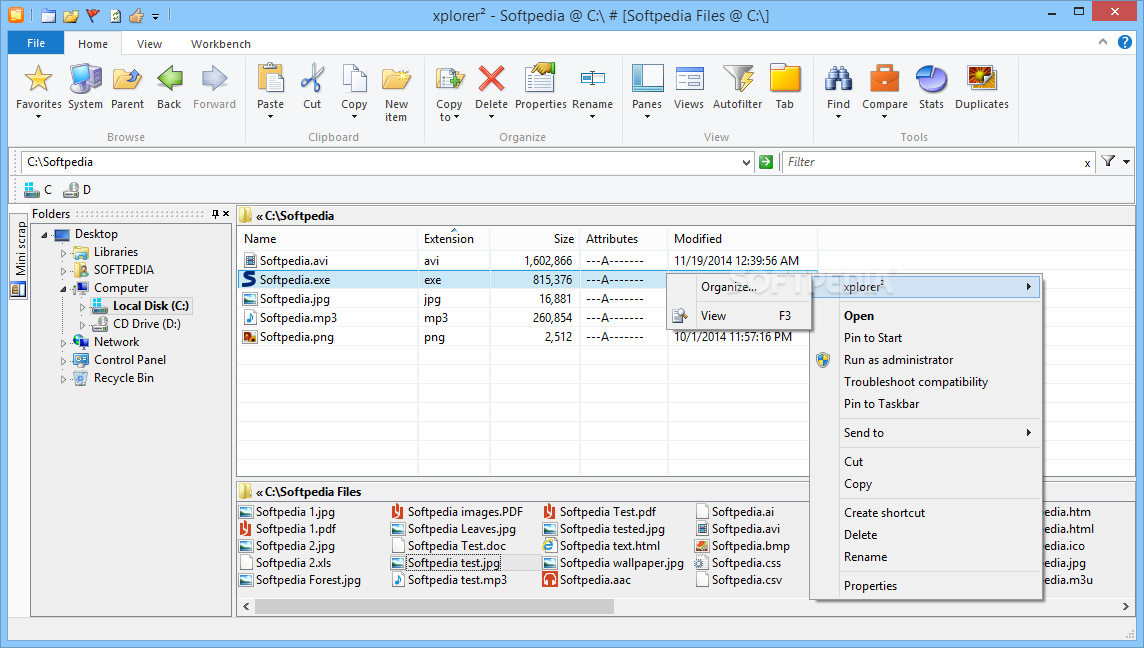Expand the SOFTPEDIA tree node
The height and width of the screenshot is (648, 1144).
[63, 271]
